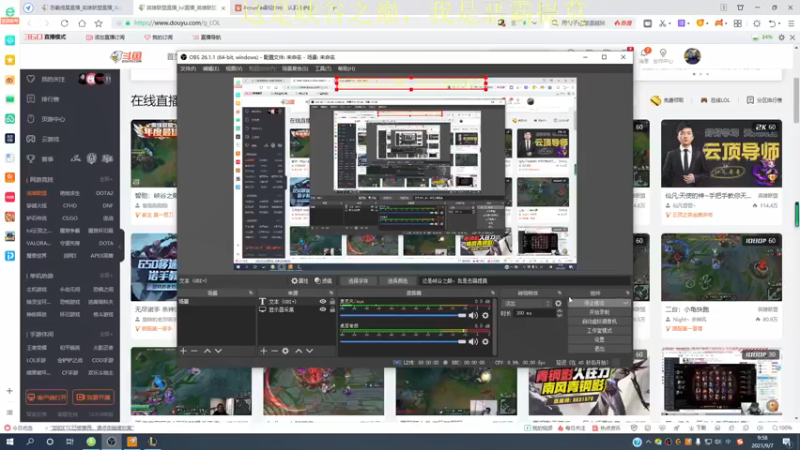Open Cloud Gaming gamepad icon in sidebar
This screenshot has width=800, height=450.
31,139
